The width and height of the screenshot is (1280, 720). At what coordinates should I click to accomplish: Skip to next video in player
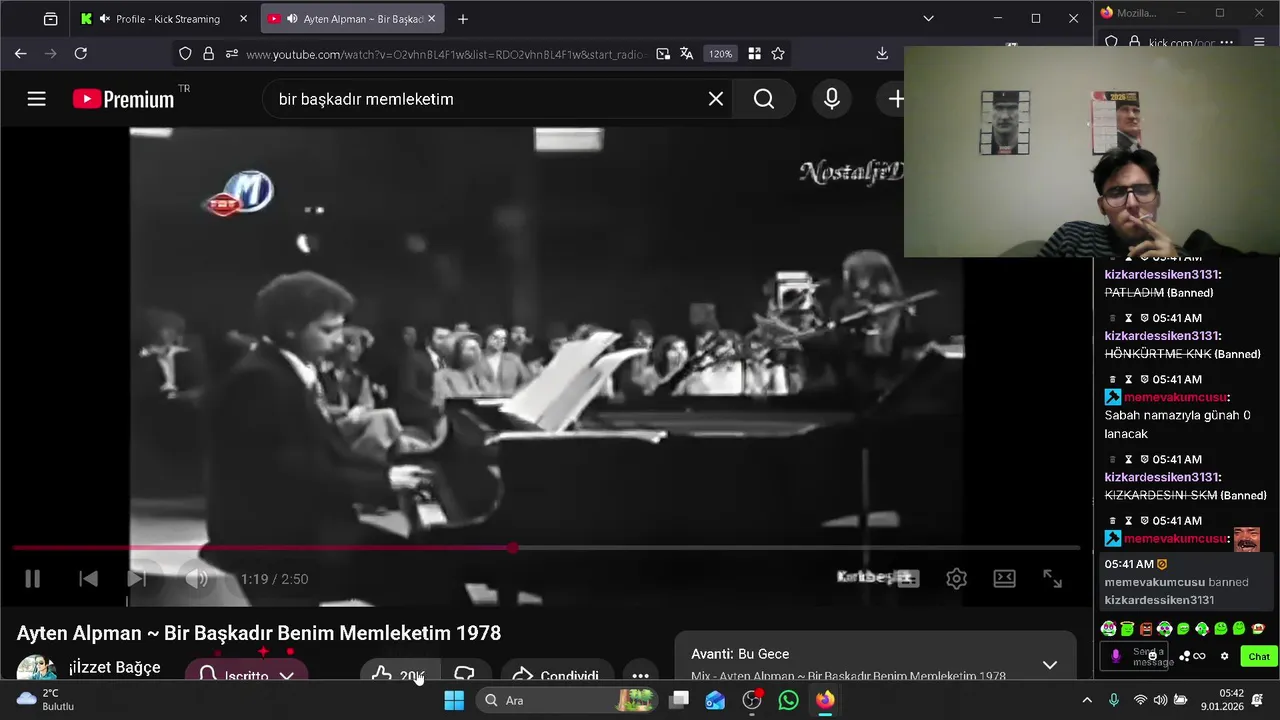[137, 579]
